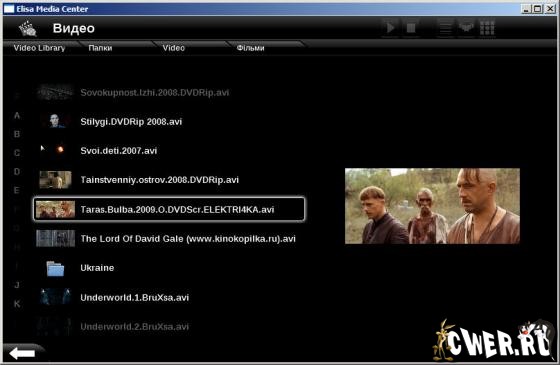The height and width of the screenshot is (365, 560).
Task: Jump to letter B in alphabet index
Action: (17, 134)
